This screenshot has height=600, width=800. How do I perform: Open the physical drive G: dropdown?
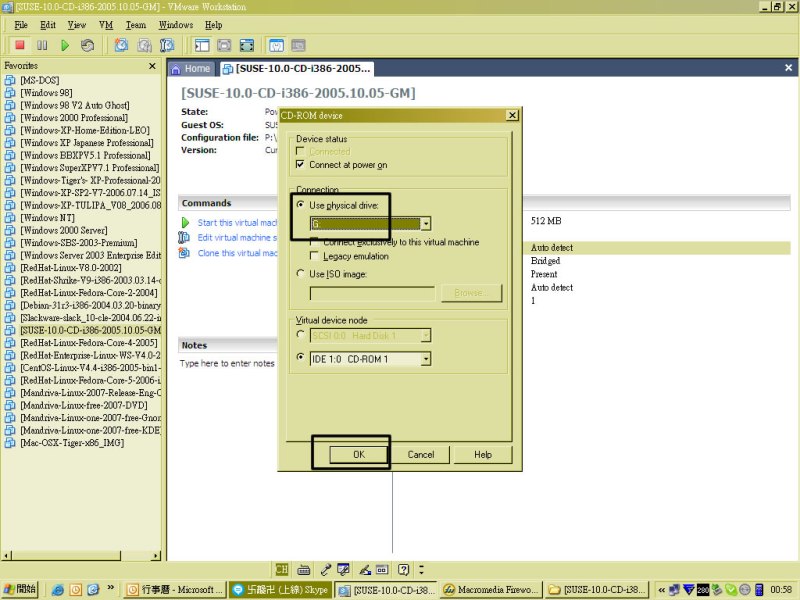tap(426, 223)
